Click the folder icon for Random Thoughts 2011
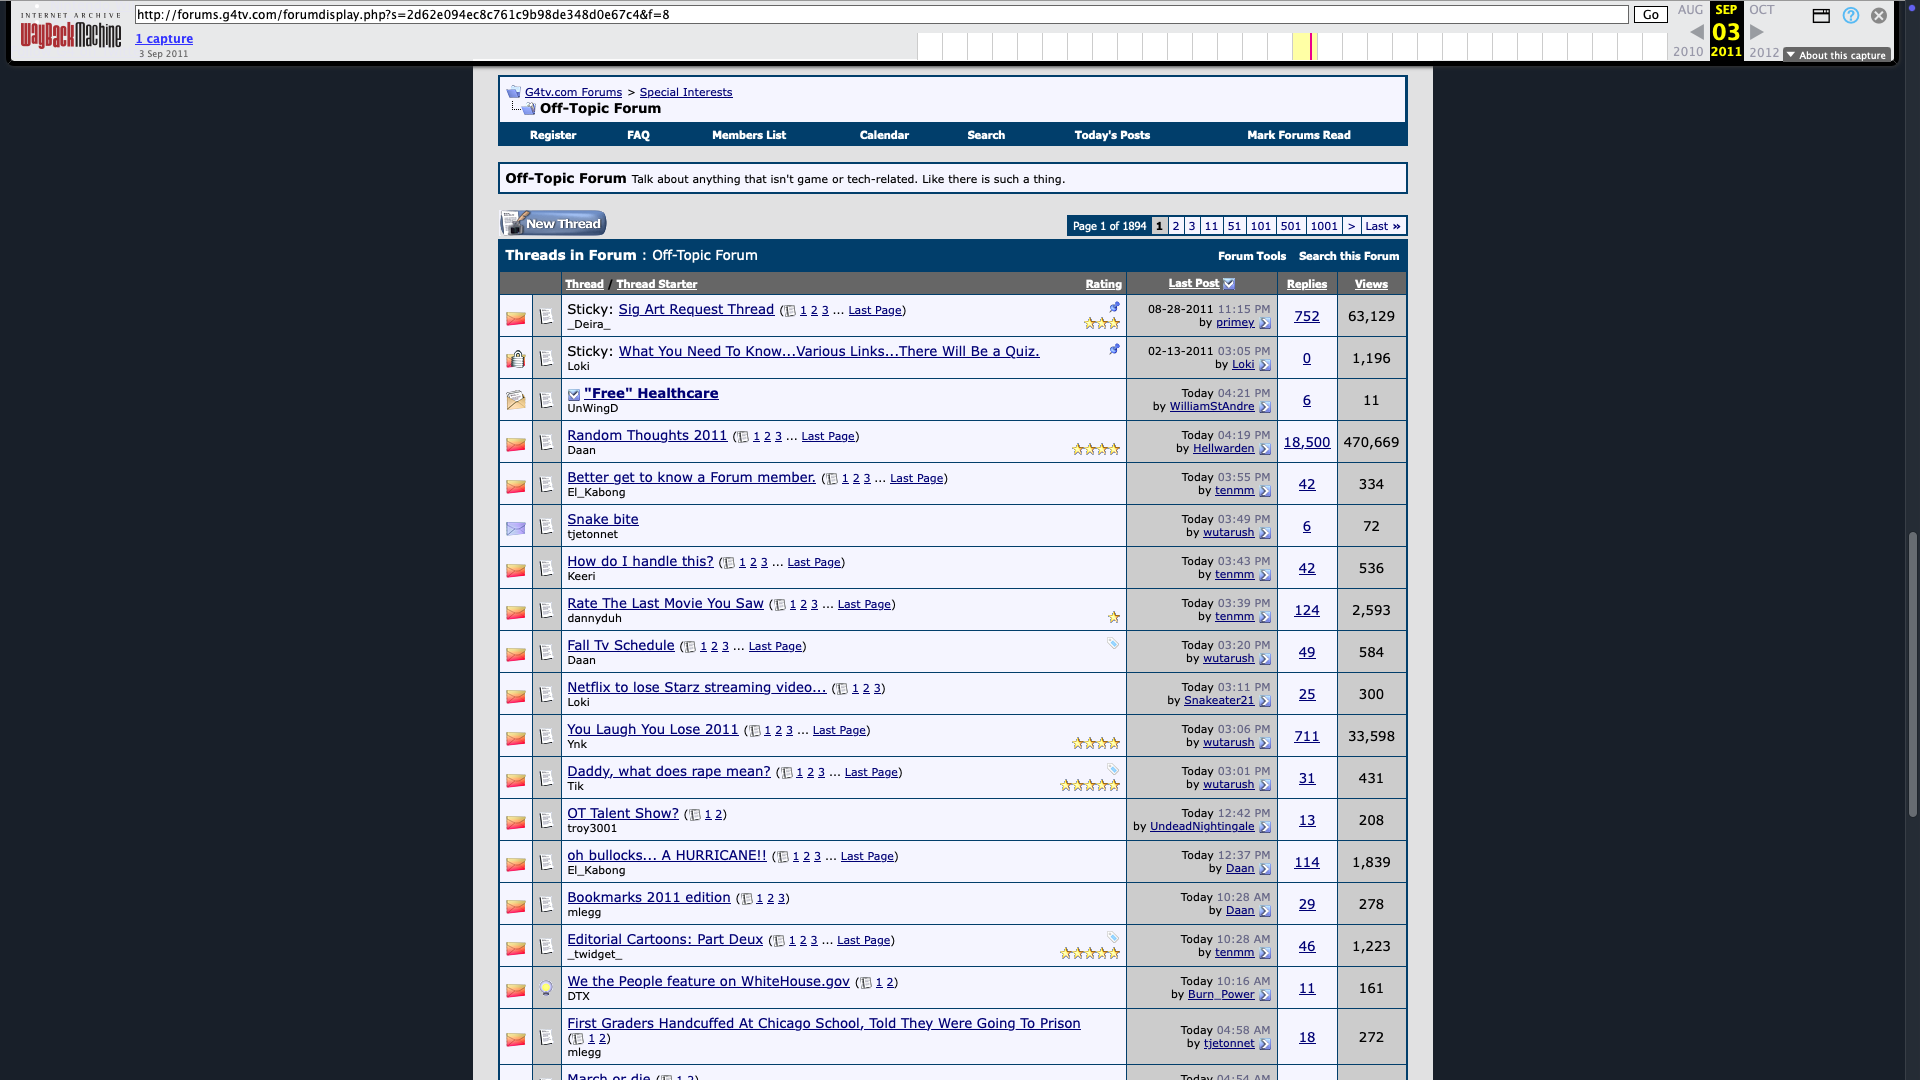 click(516, 443)
